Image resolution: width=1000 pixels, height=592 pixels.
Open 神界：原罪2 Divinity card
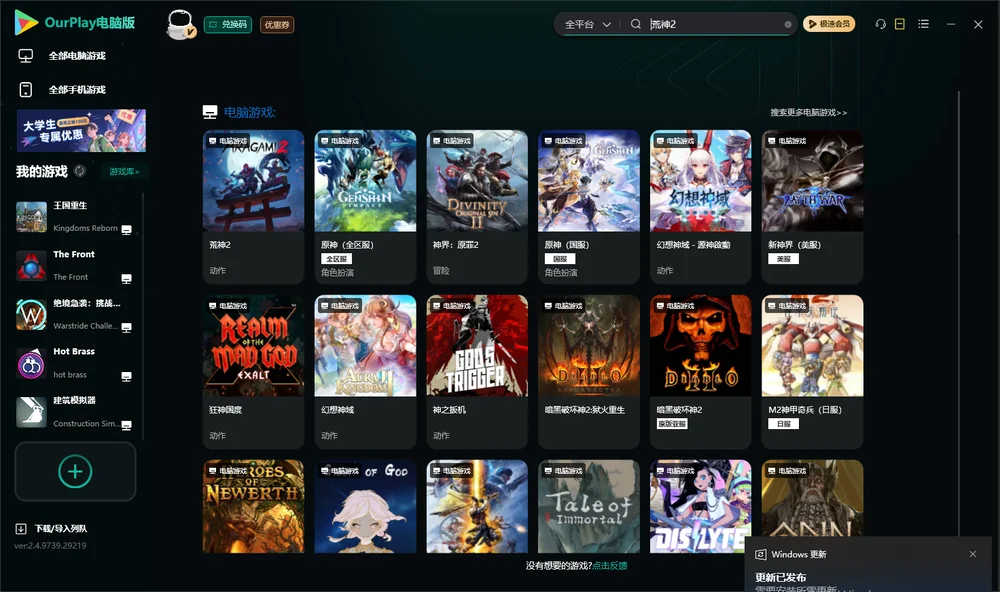[477, 207]
